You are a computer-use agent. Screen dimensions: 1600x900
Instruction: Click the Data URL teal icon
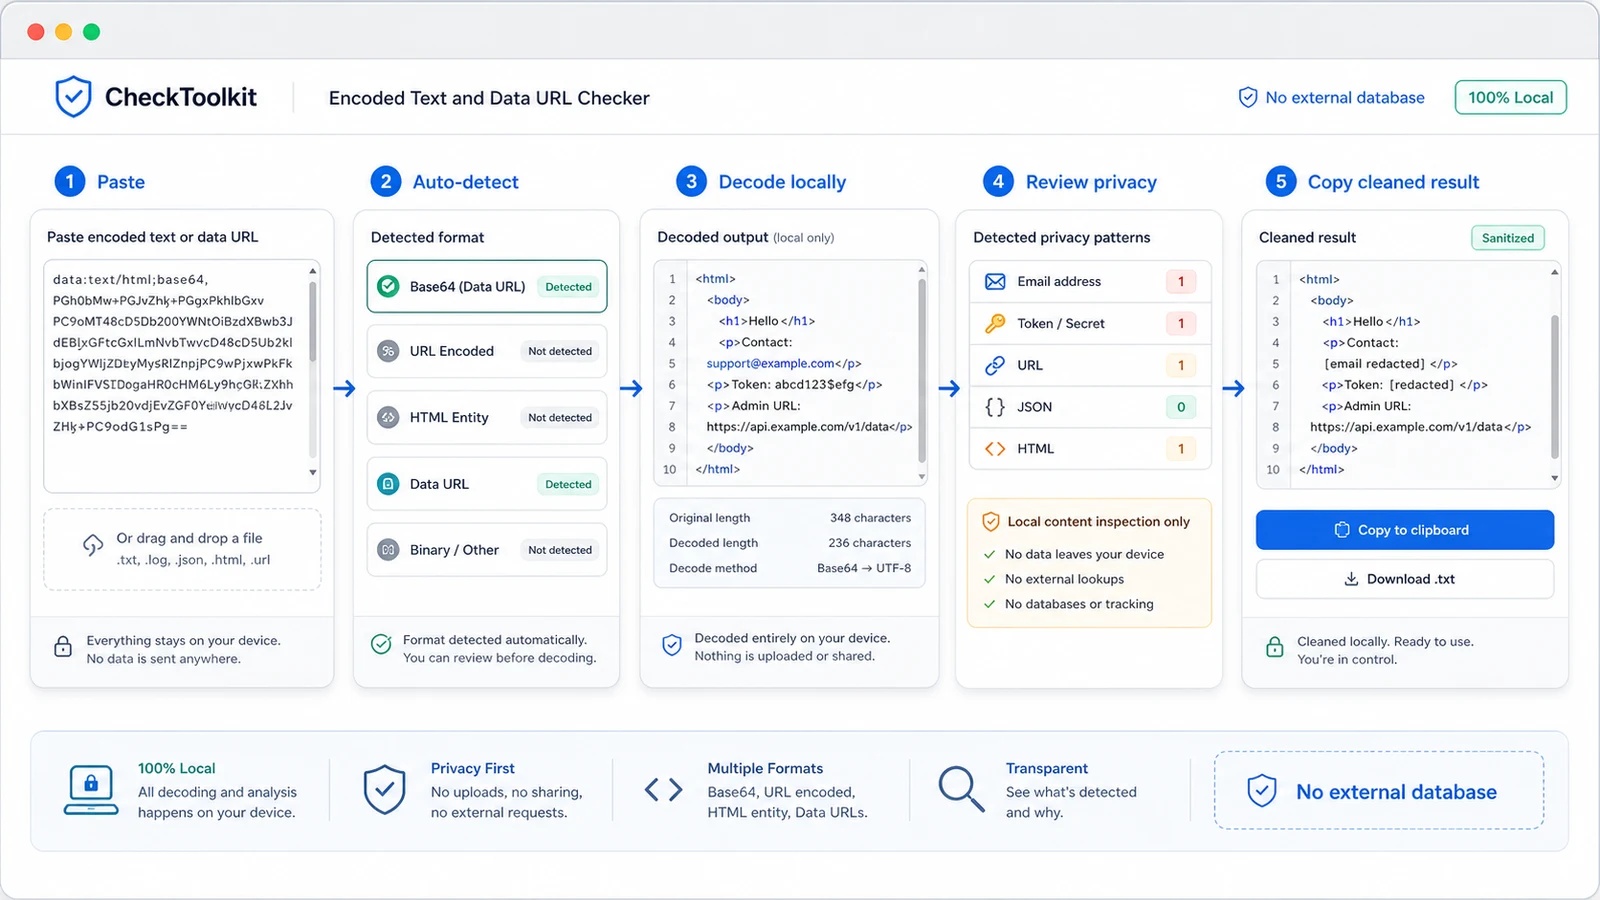[x=388, y=484]
